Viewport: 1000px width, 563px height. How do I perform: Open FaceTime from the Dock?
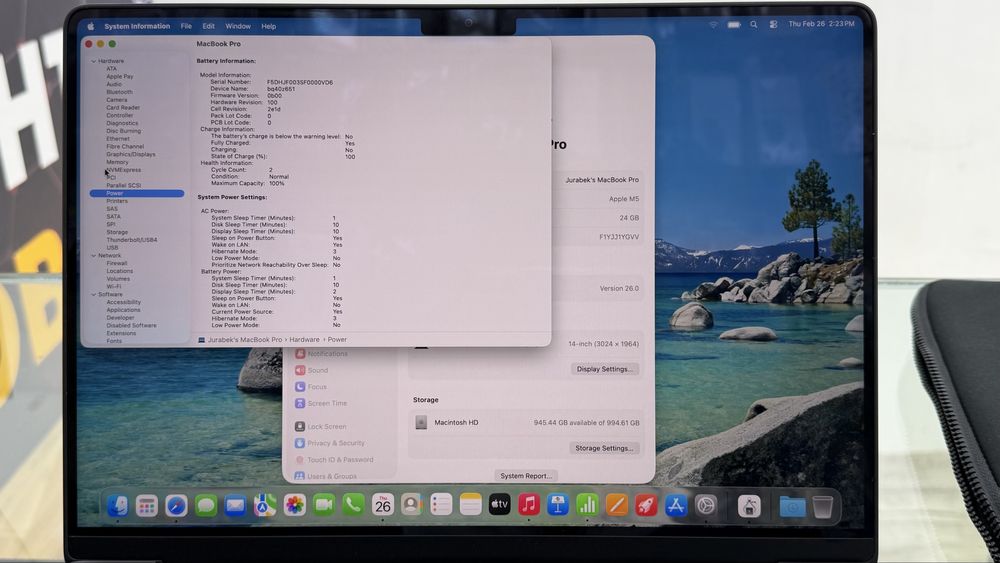pyautogui.click(x=324, y=505)
